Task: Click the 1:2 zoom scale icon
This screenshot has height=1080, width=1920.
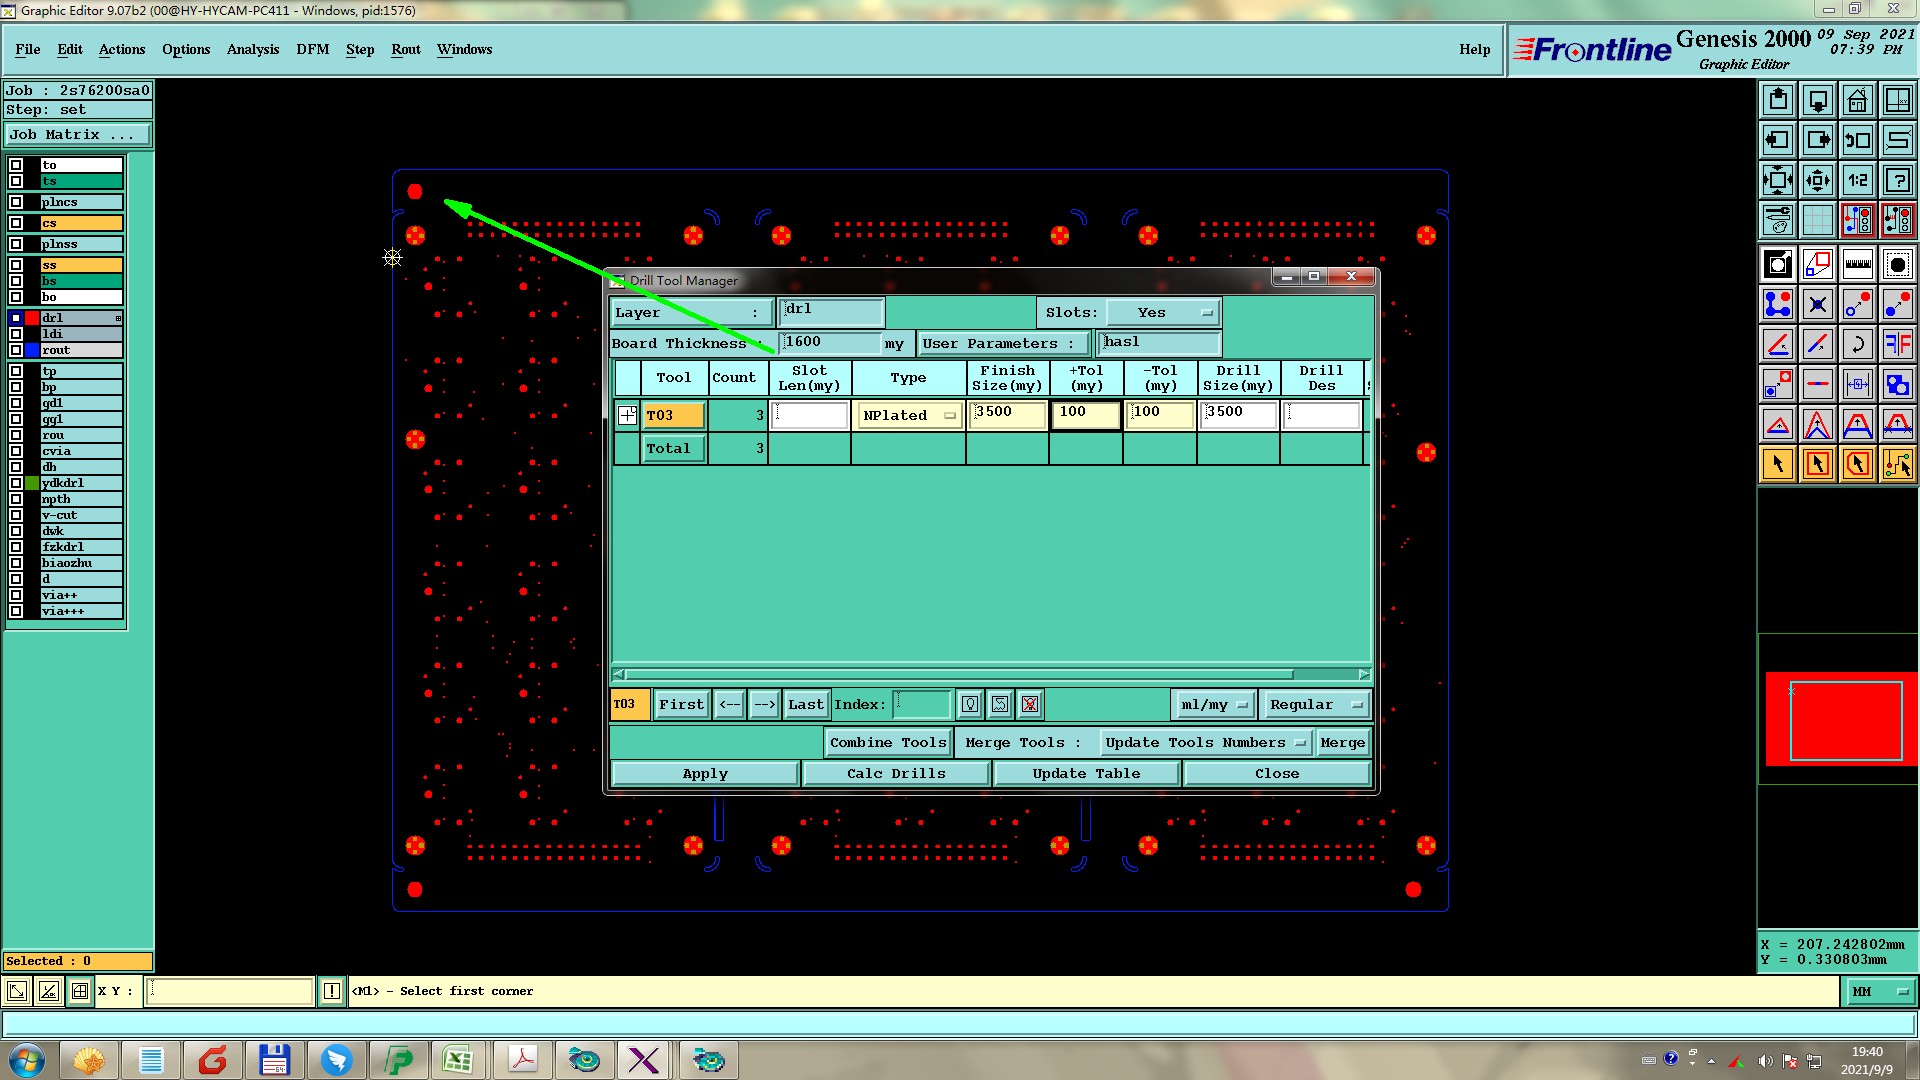Action: [x=1857, y=180]
